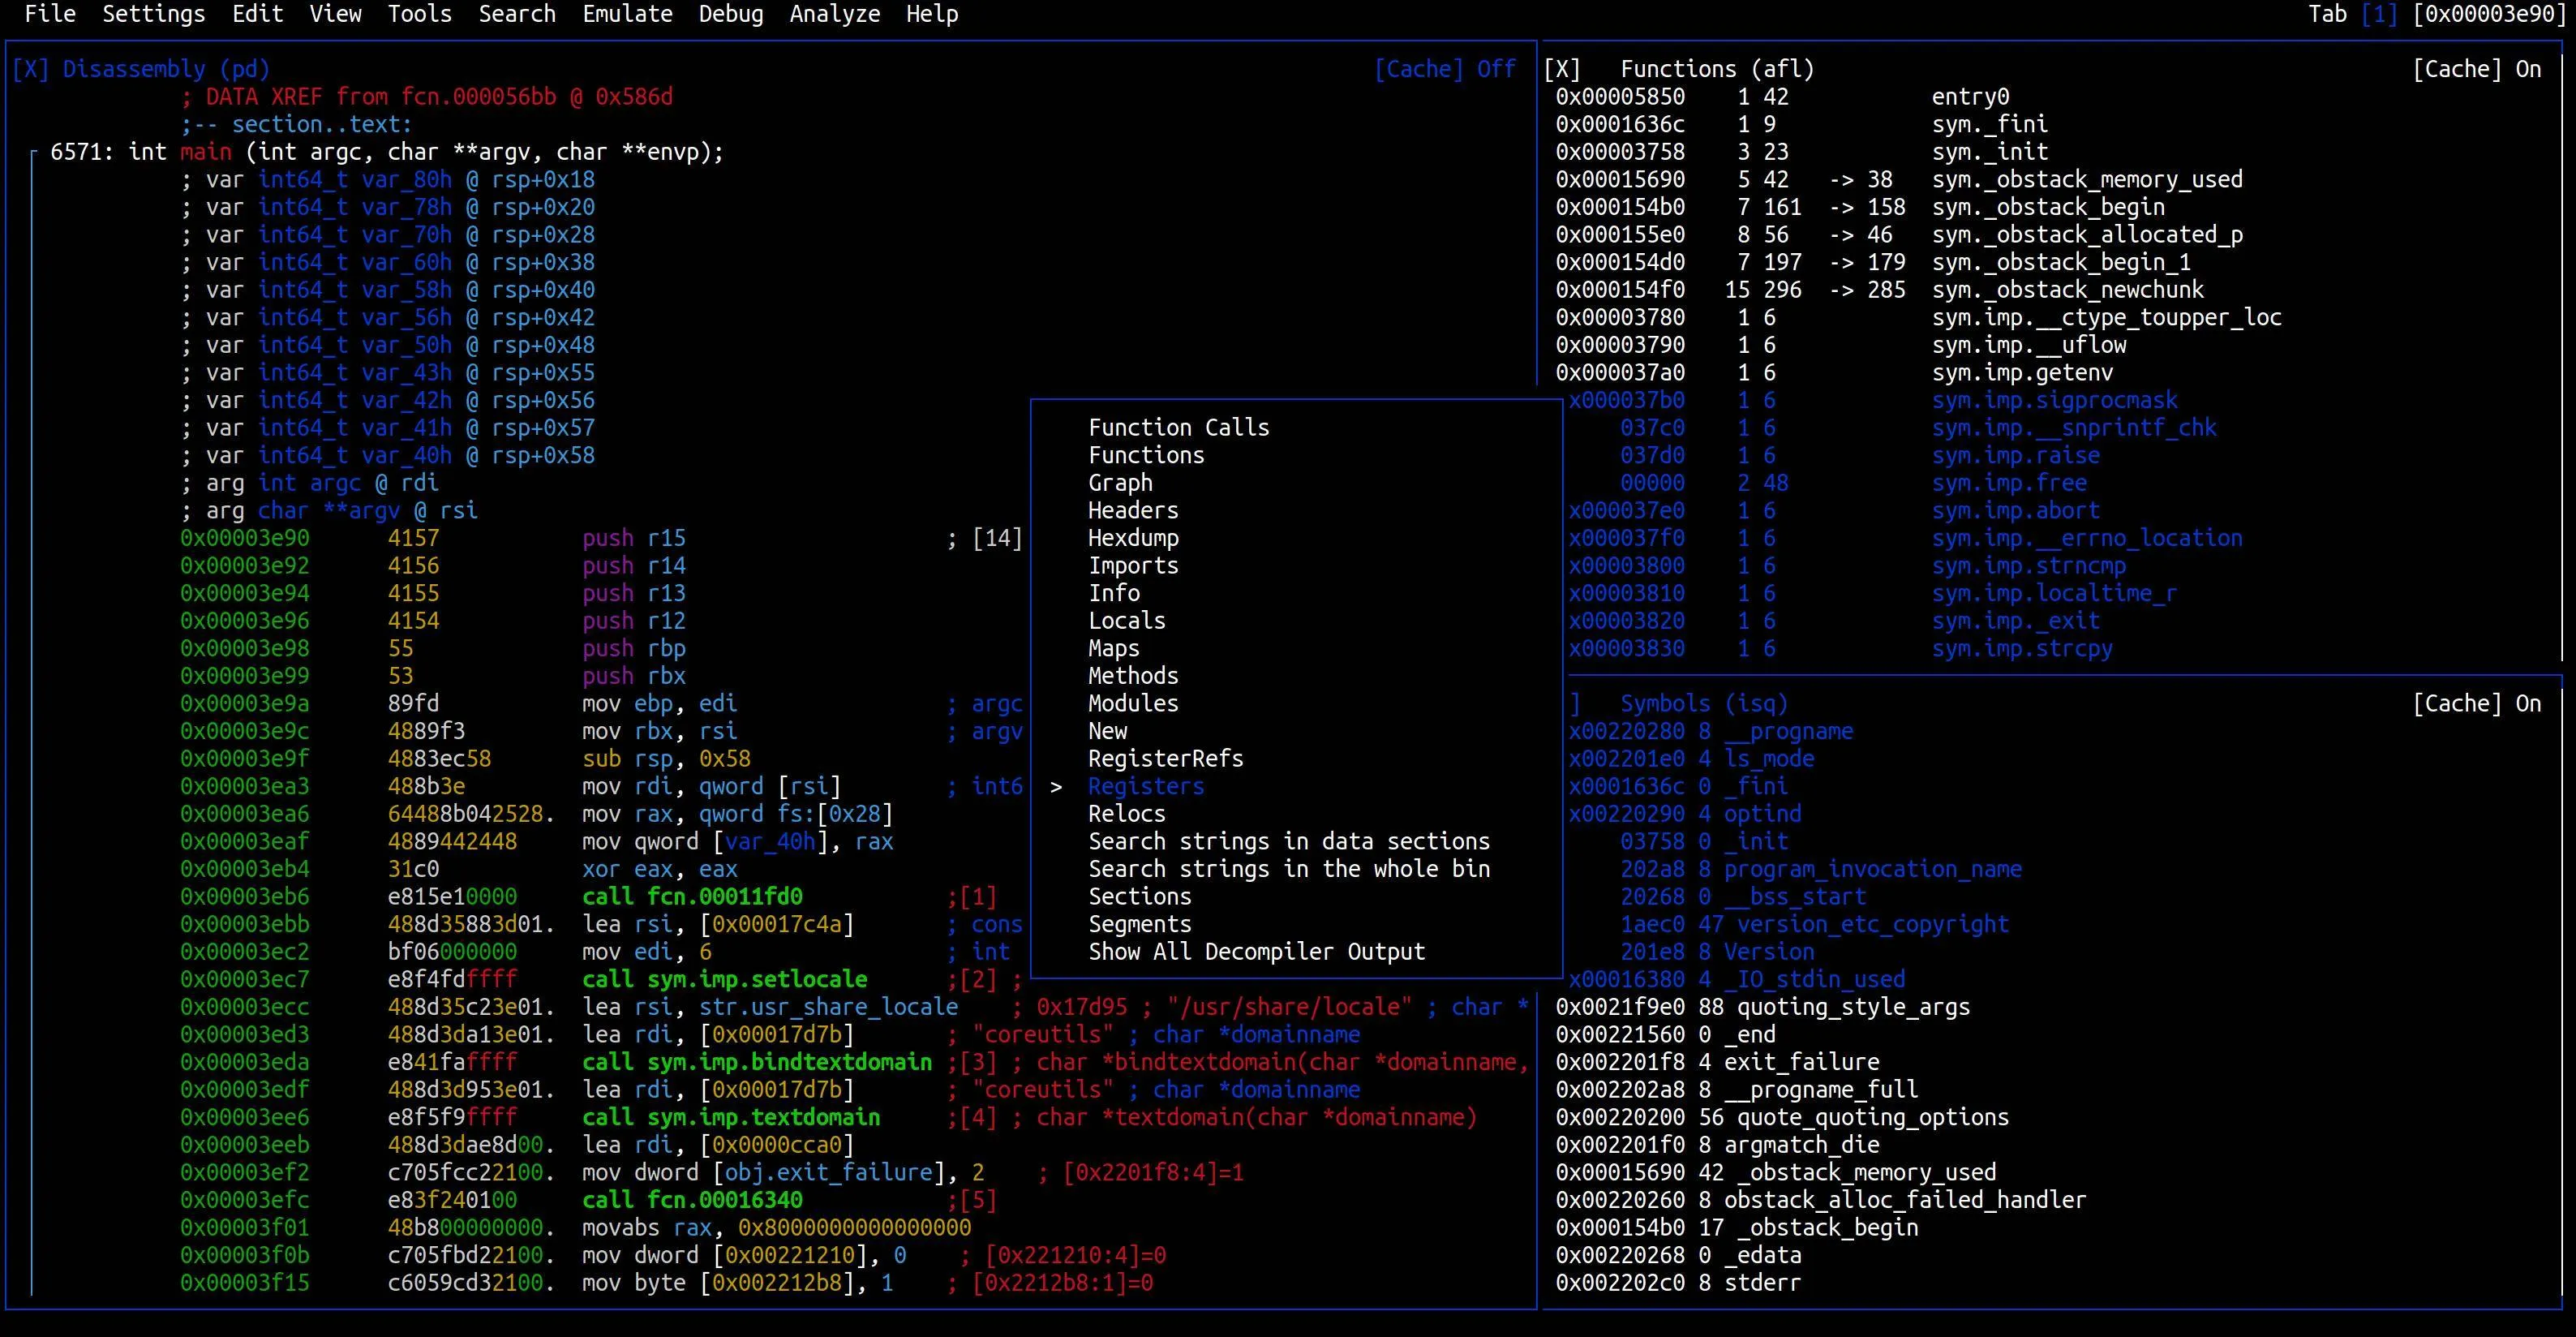Viewport: 2576px width, 1337px height.
Task: Pick Search strings in data sections
Action: tap(1288, 841)
